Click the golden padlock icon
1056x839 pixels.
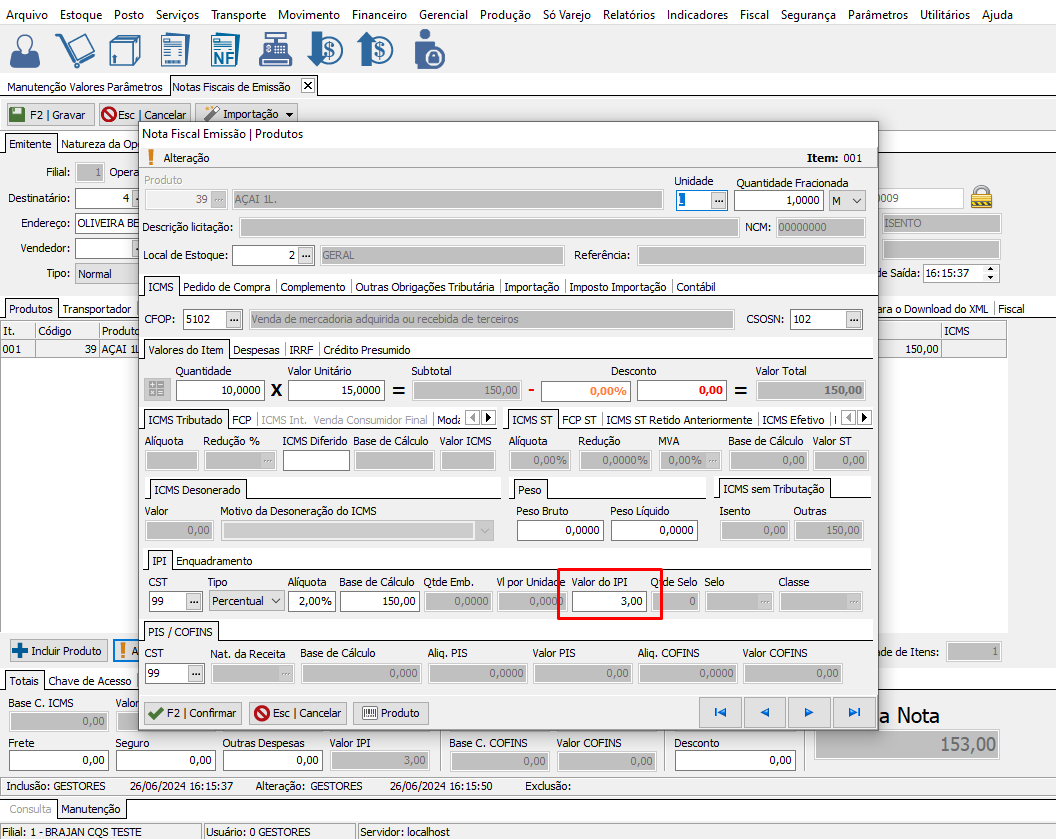click(x=982, y=197)
